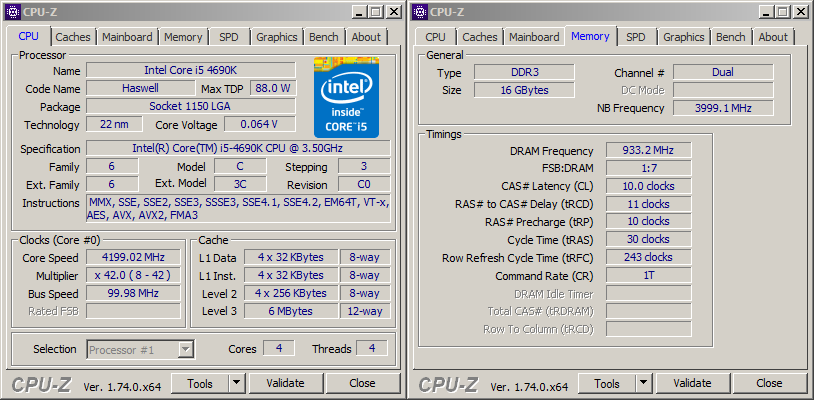Click the CPU-Z app icon in left window title bar

click(x=12, y=11)
